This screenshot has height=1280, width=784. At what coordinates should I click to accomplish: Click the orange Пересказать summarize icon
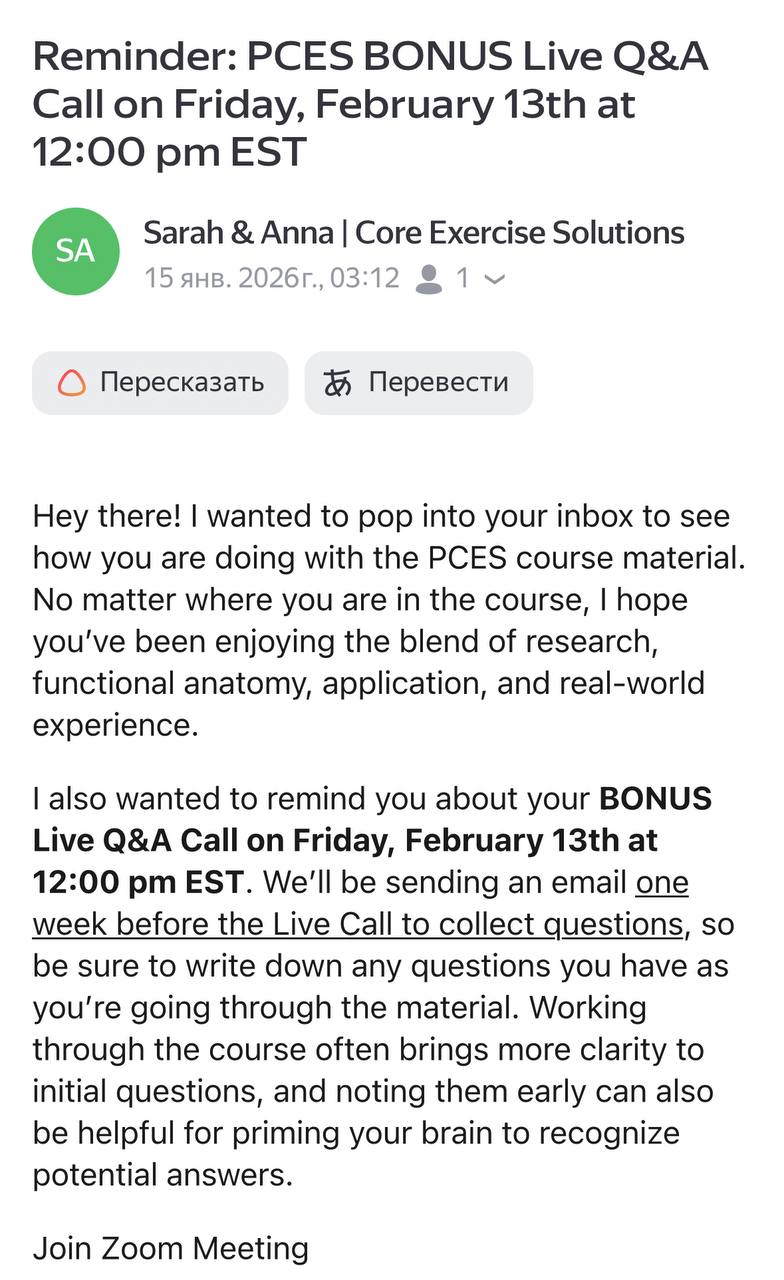click(72, 382)
